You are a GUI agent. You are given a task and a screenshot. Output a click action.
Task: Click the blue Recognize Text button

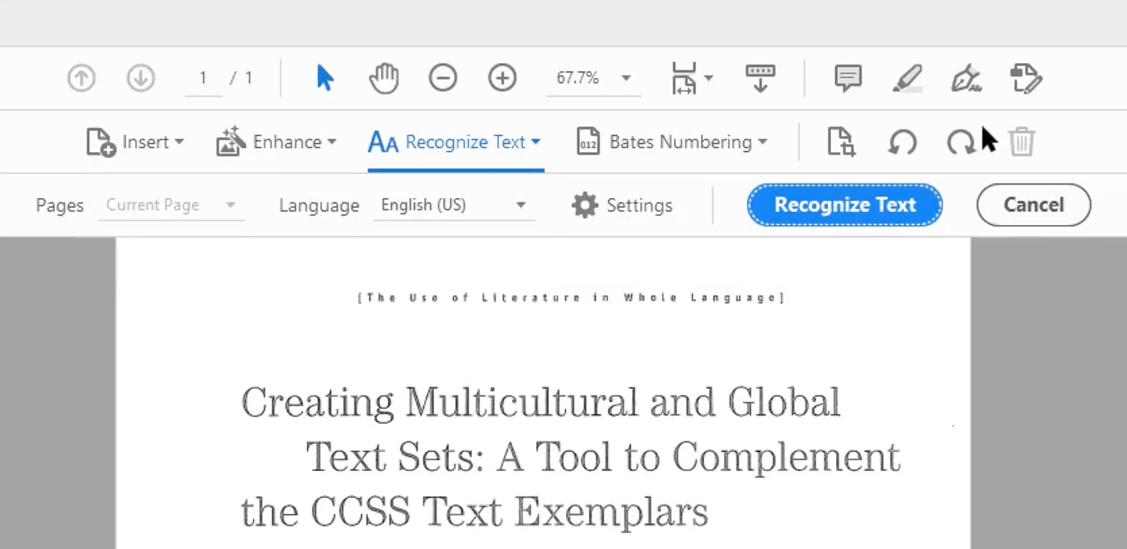[x=844, y=205]
